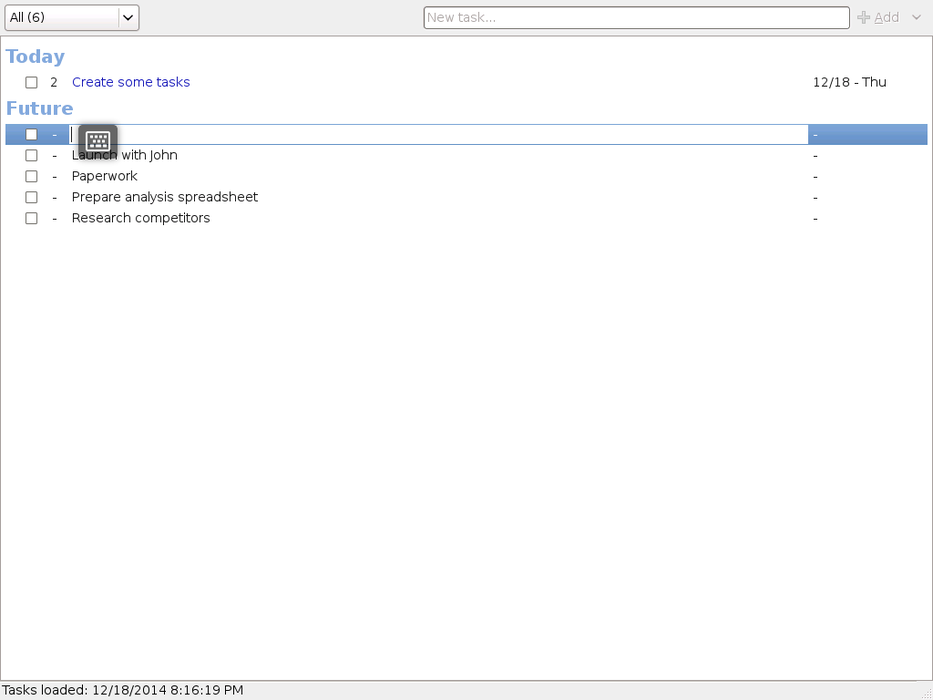This screenshot has height=700, width=933.
Task: Click the on-screen keyboard icon
Action: pyautogui.click(x=98, y=141)
